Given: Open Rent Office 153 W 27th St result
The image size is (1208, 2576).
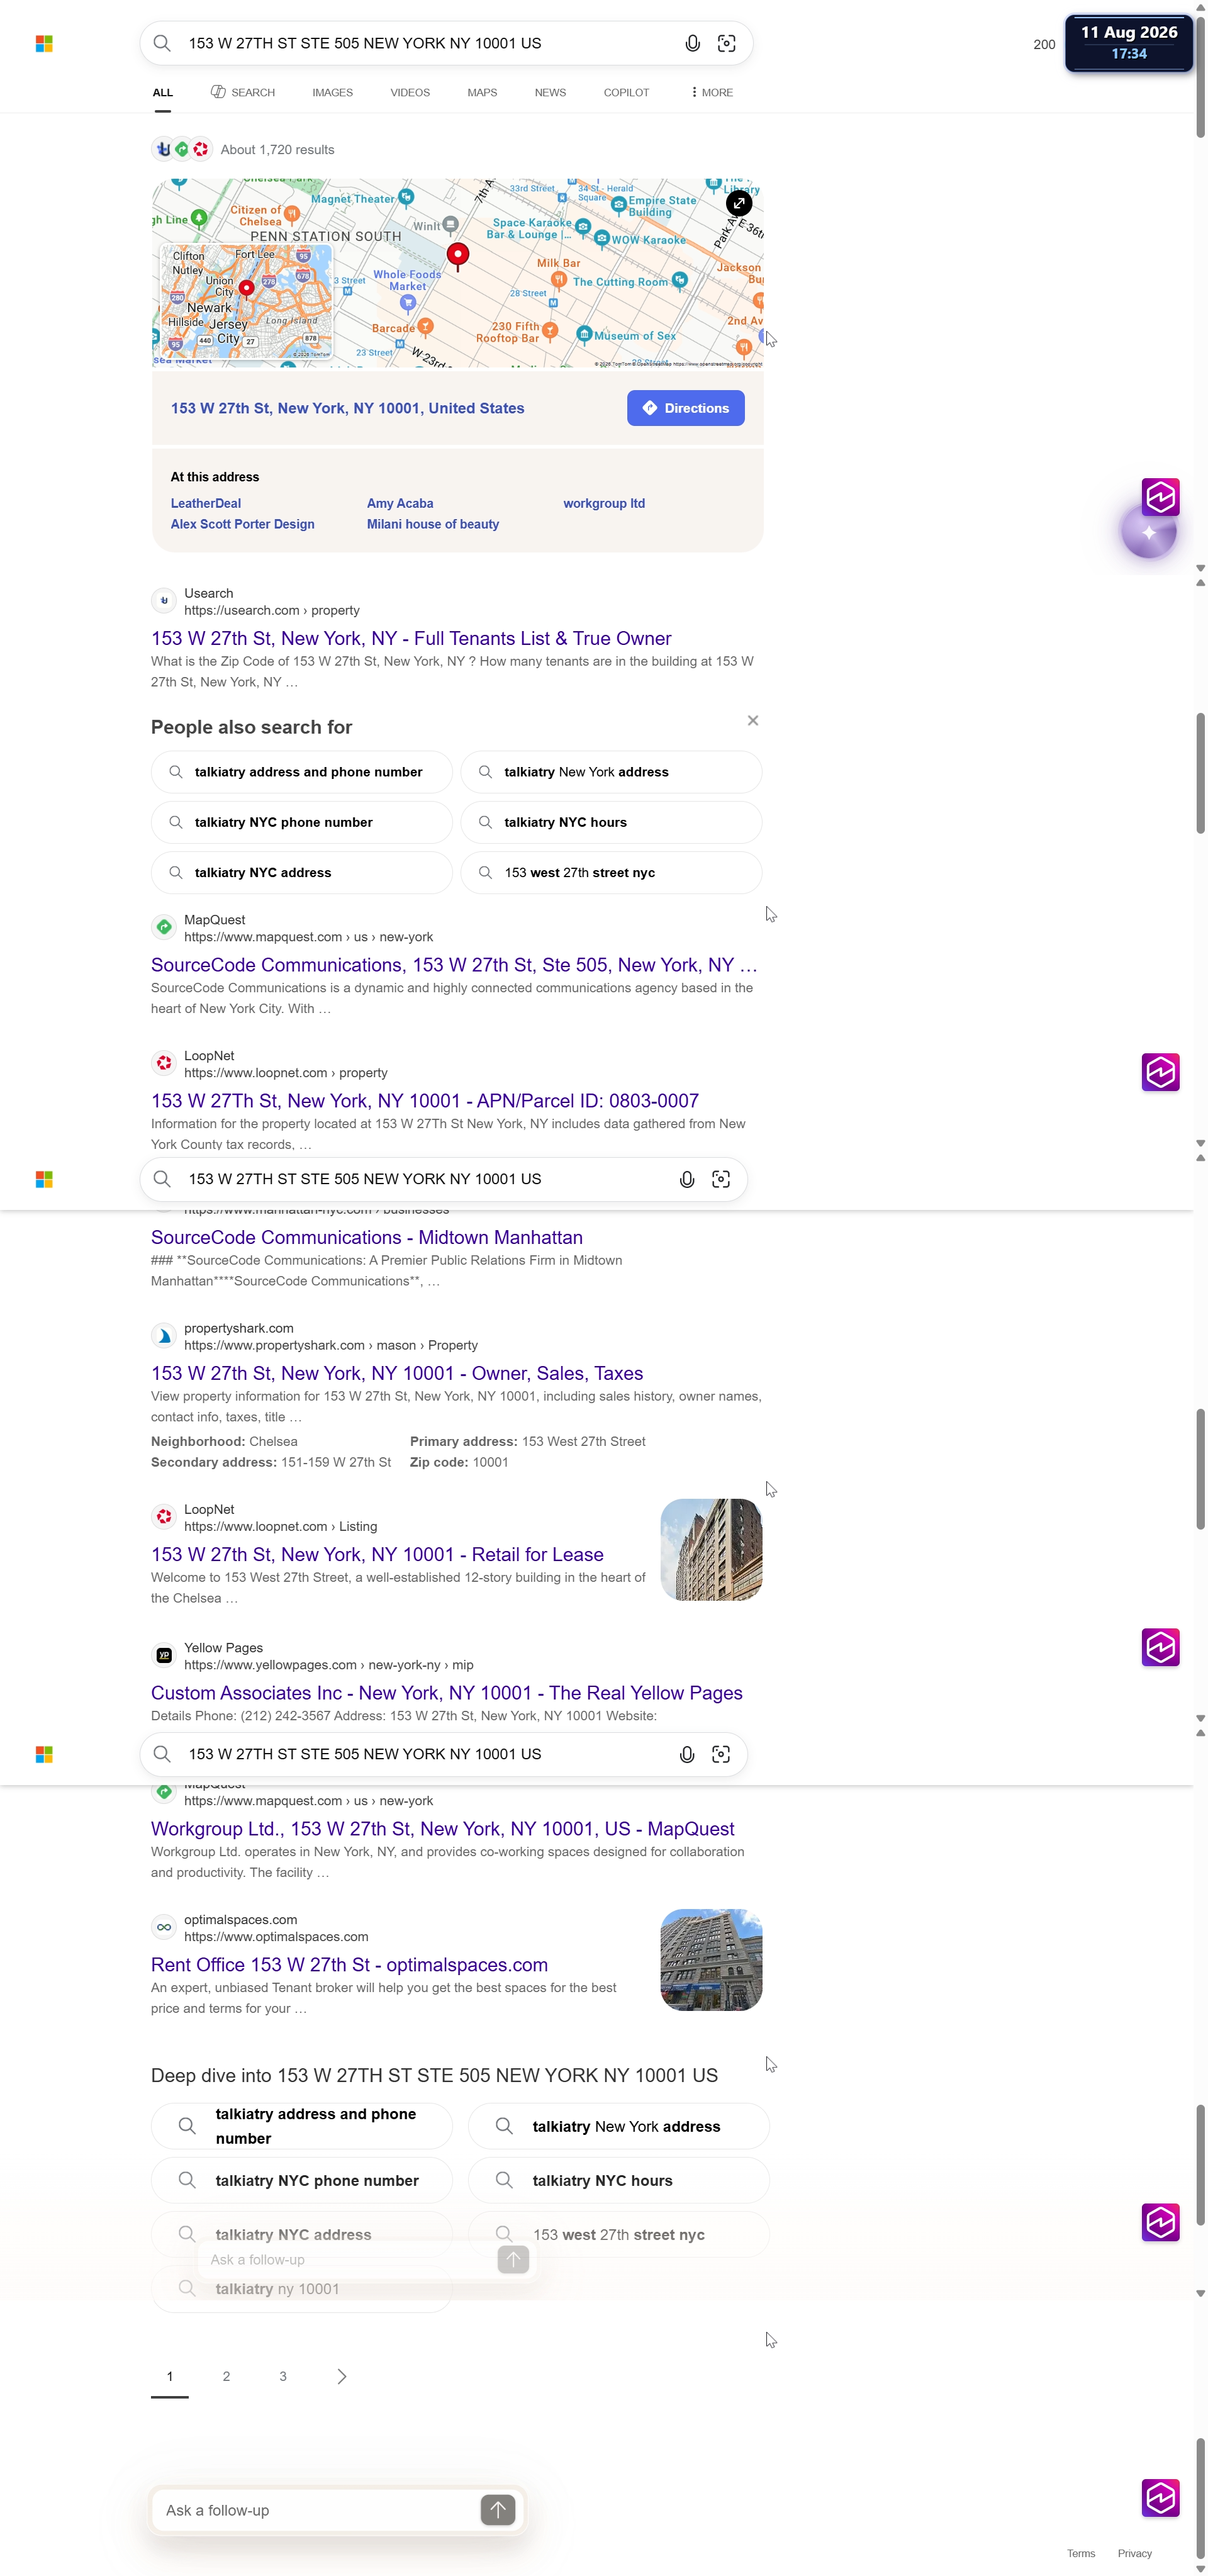Looking at the screenshot, I should point(349,1964).
